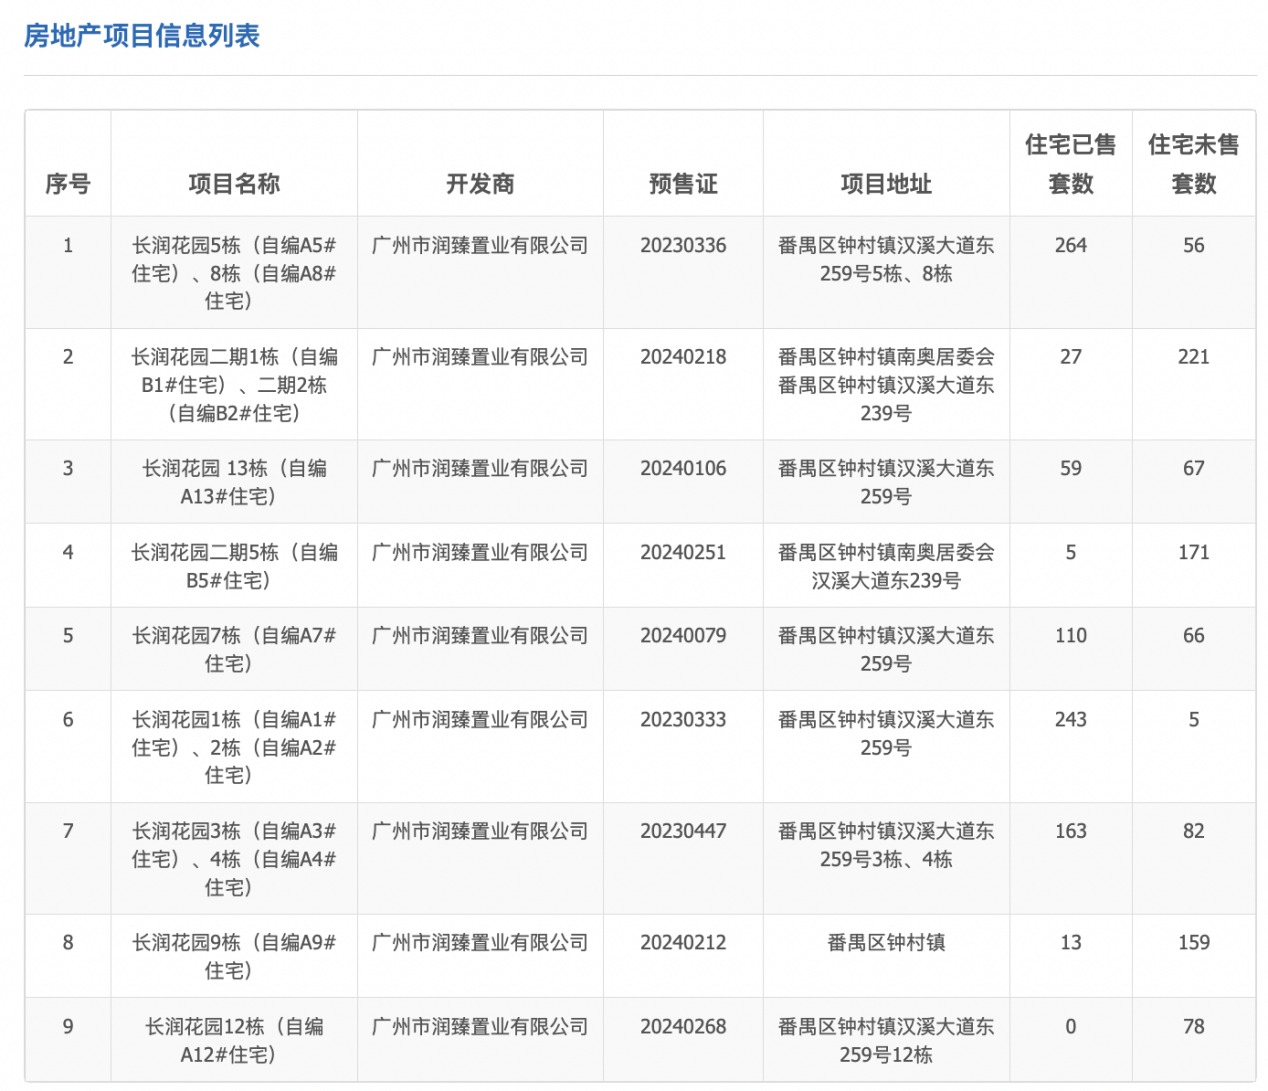
Task: Click address 番禺区钟村镇汉溪大道东259号5栋、8栋
Action: point(886,259)
